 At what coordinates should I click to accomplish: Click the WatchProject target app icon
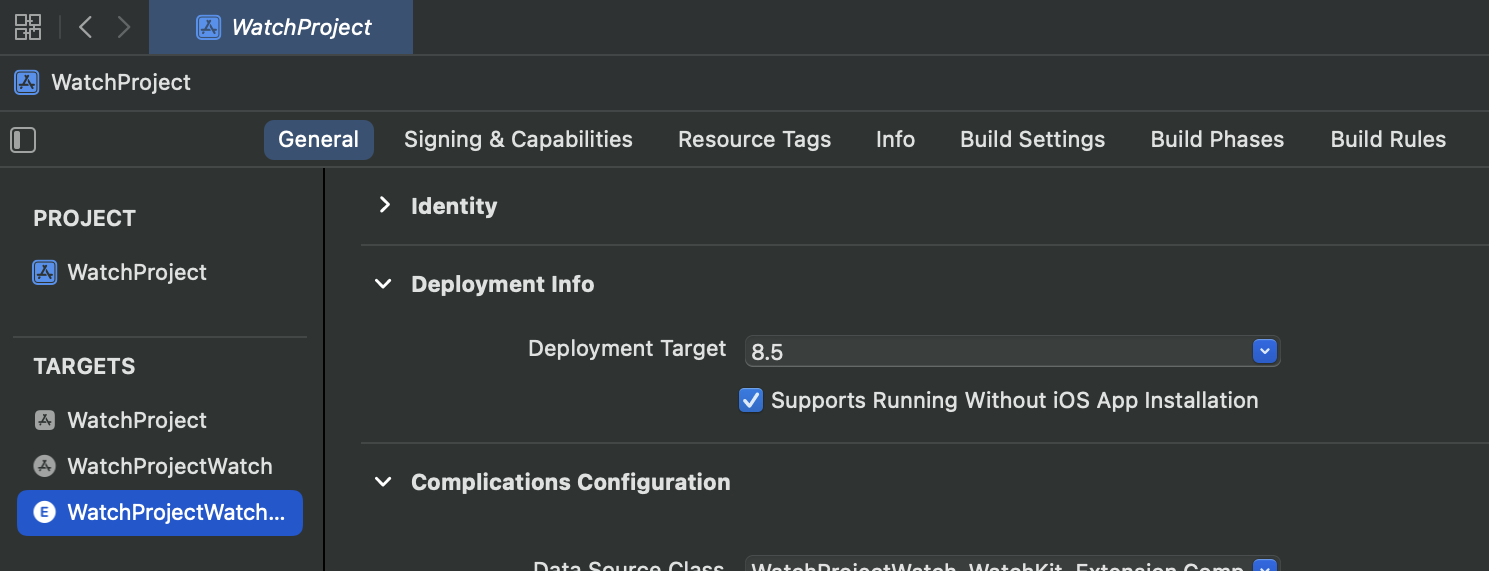[x=44, y=420]
